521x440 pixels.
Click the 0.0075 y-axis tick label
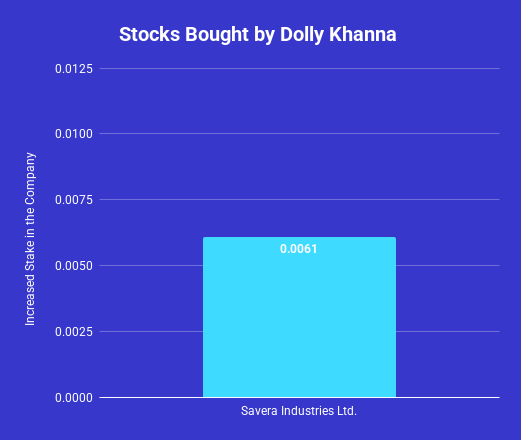[x=74, y=200]
